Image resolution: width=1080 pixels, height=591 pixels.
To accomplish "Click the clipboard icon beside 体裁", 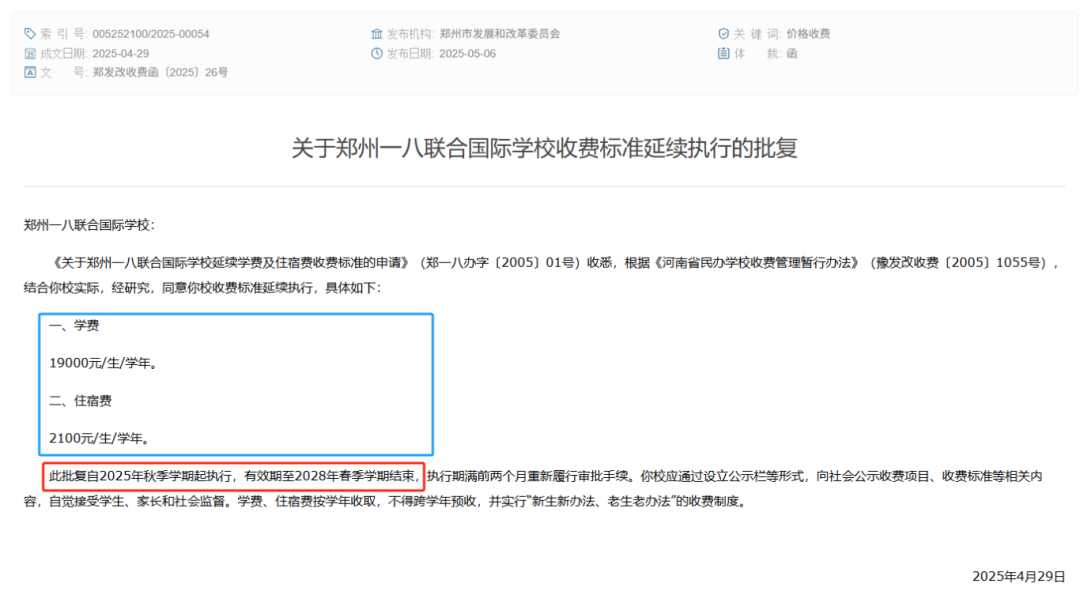I will pos(723,53).
